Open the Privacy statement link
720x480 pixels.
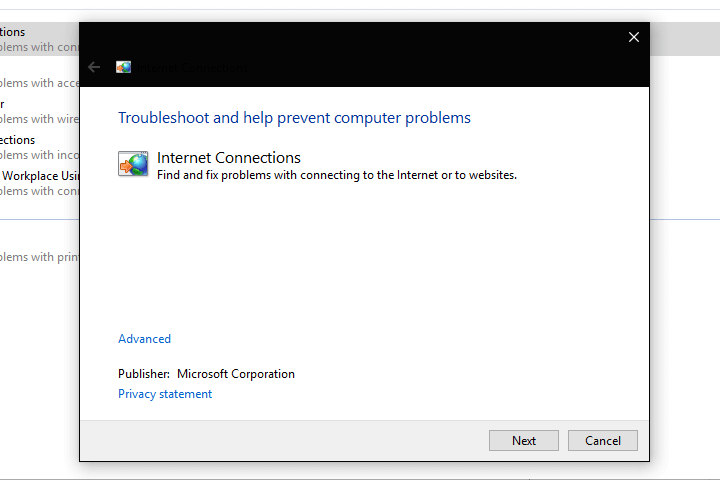click(x=165, y=394)
